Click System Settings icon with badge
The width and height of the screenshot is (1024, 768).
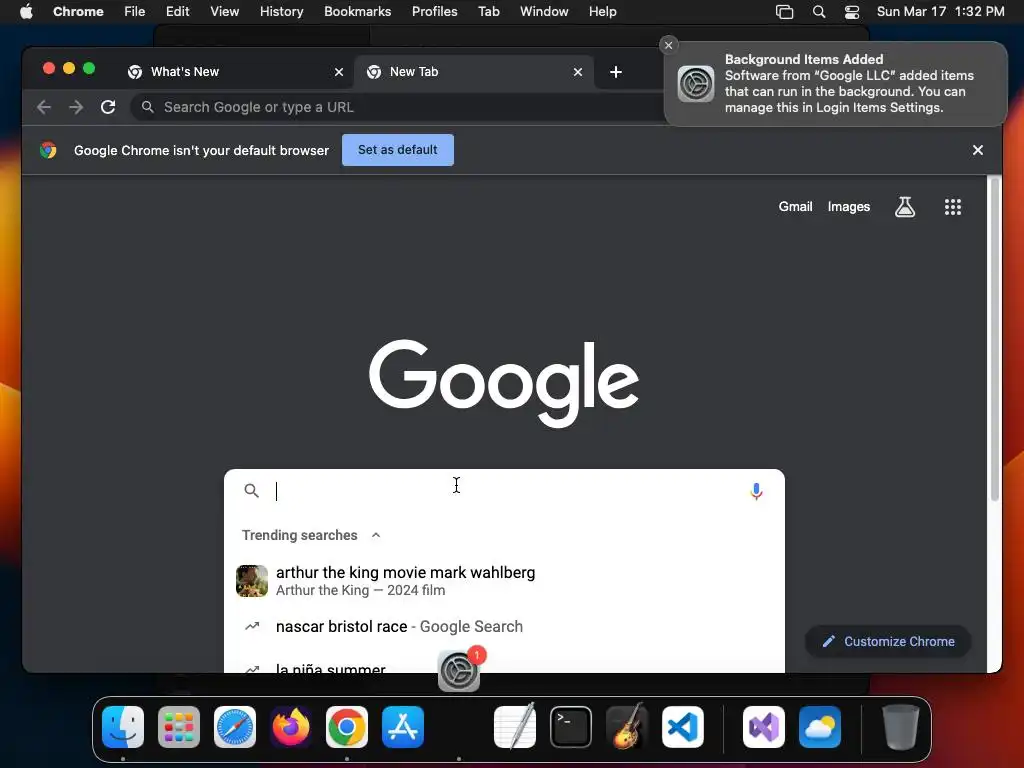click(x=459, y=671)
